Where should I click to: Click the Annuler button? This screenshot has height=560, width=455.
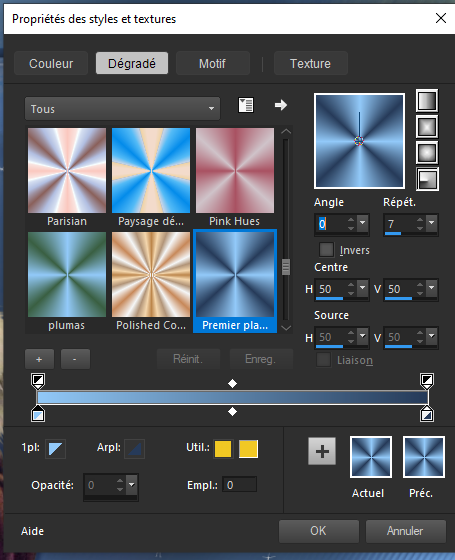(x=405, y=531)
